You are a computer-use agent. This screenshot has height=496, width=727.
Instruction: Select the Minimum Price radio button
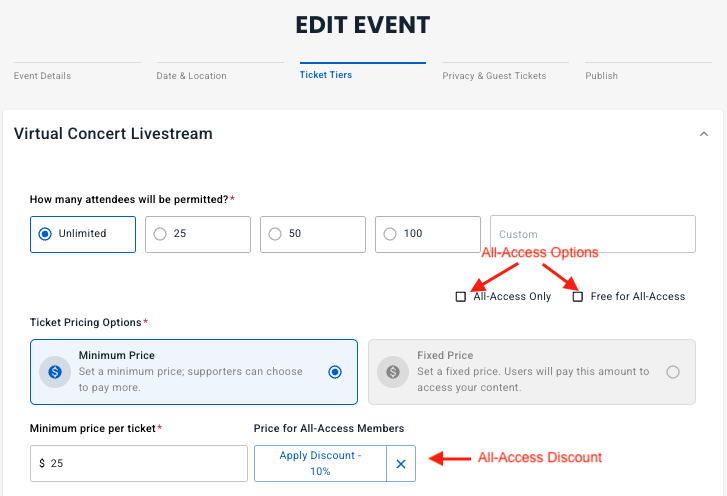coord(335,372)
